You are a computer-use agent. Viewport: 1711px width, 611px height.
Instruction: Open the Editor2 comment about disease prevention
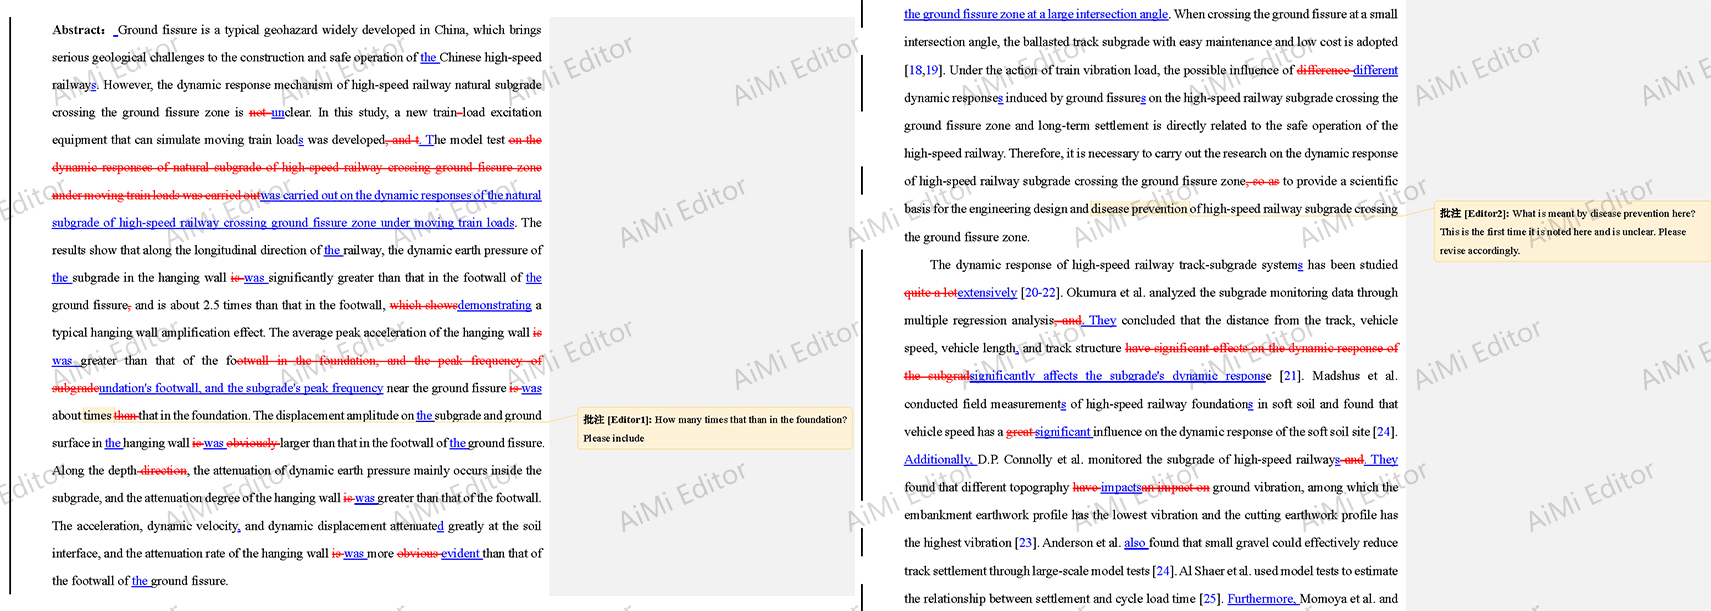(x=1572, y=231)
